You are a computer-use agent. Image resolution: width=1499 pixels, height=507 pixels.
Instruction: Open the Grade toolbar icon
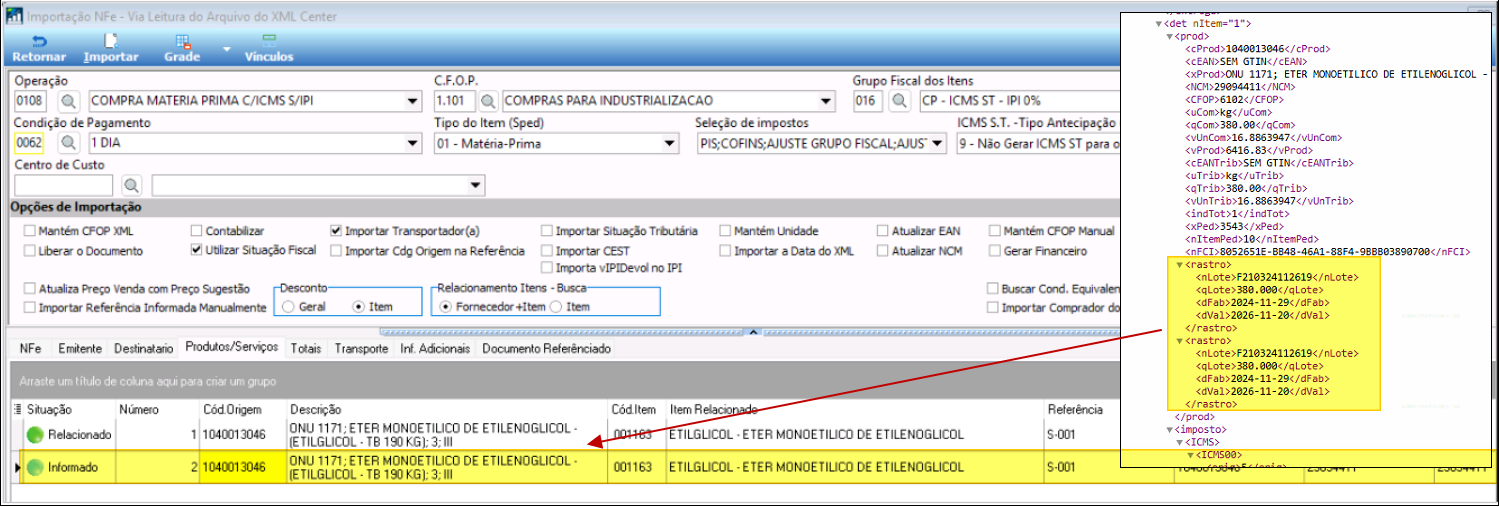(183, 42)
